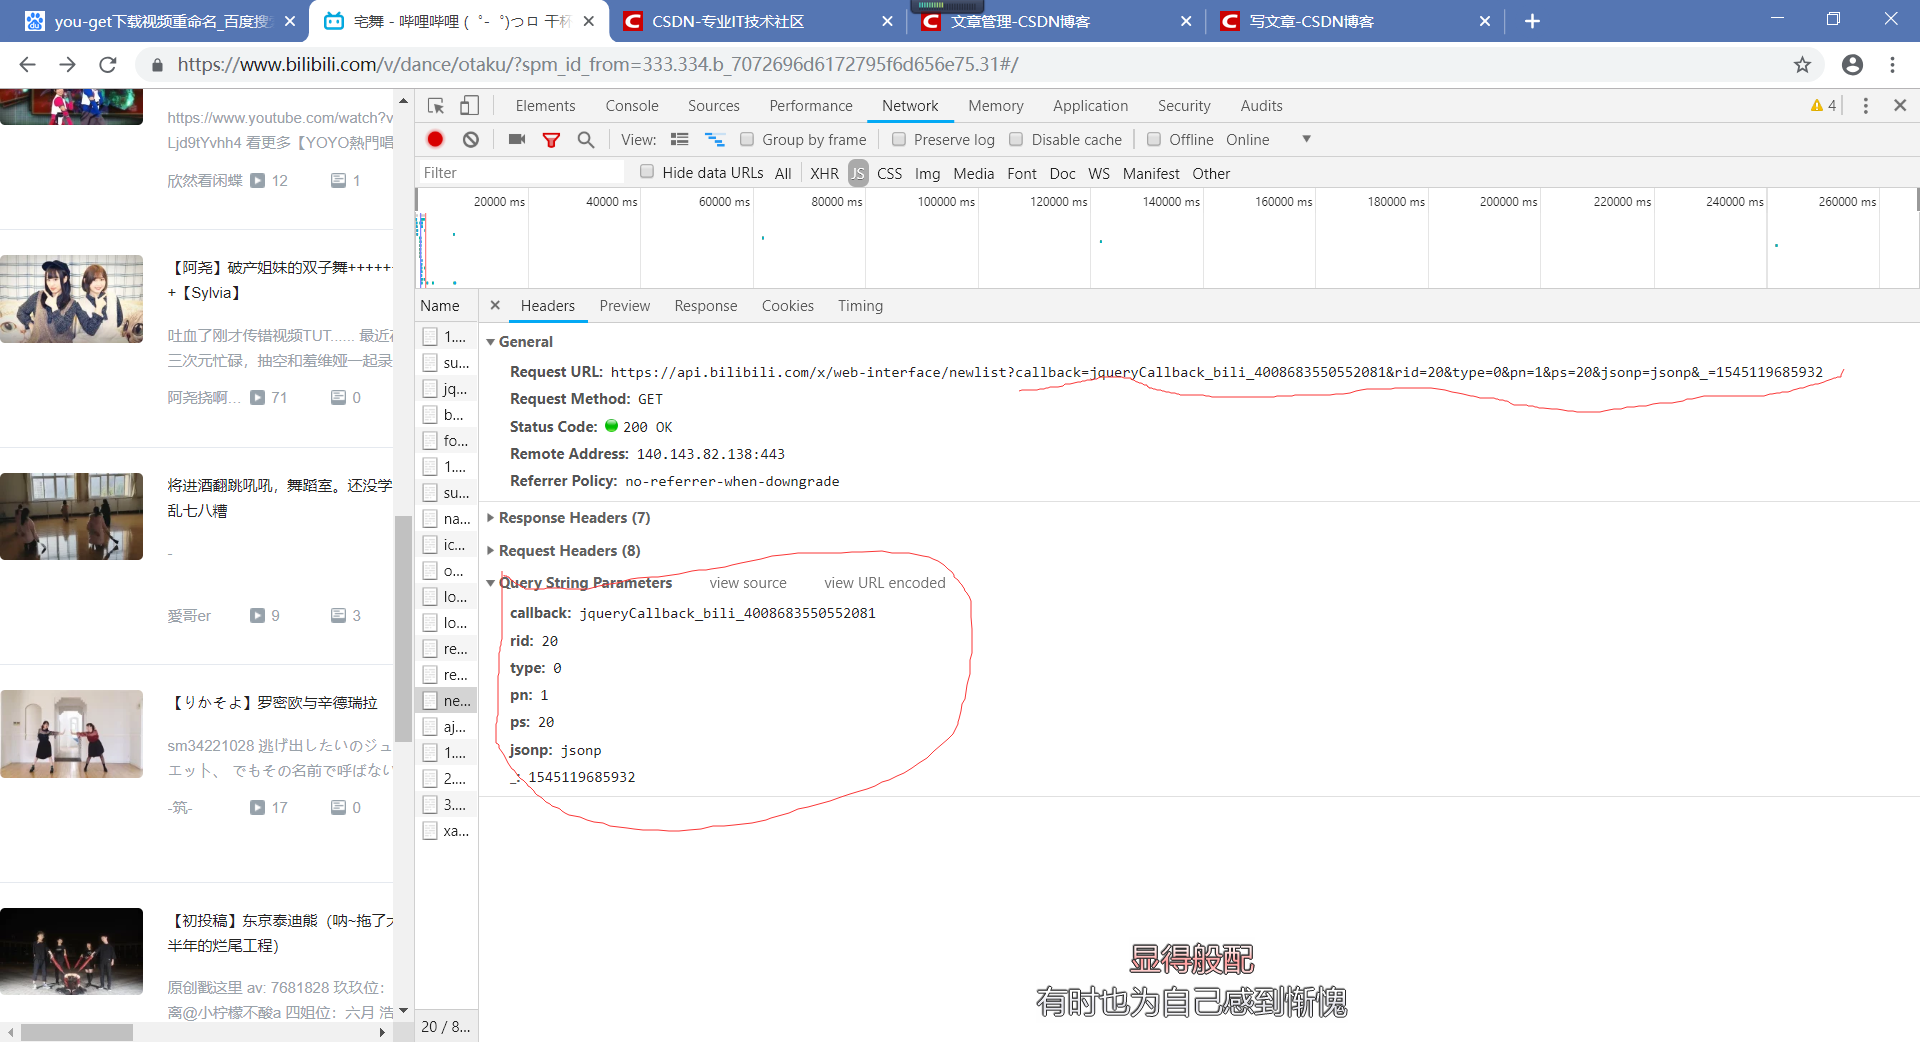The image size is (1920, 1042).
Task: Go forward in browser history
Action: tap(67, 65)
